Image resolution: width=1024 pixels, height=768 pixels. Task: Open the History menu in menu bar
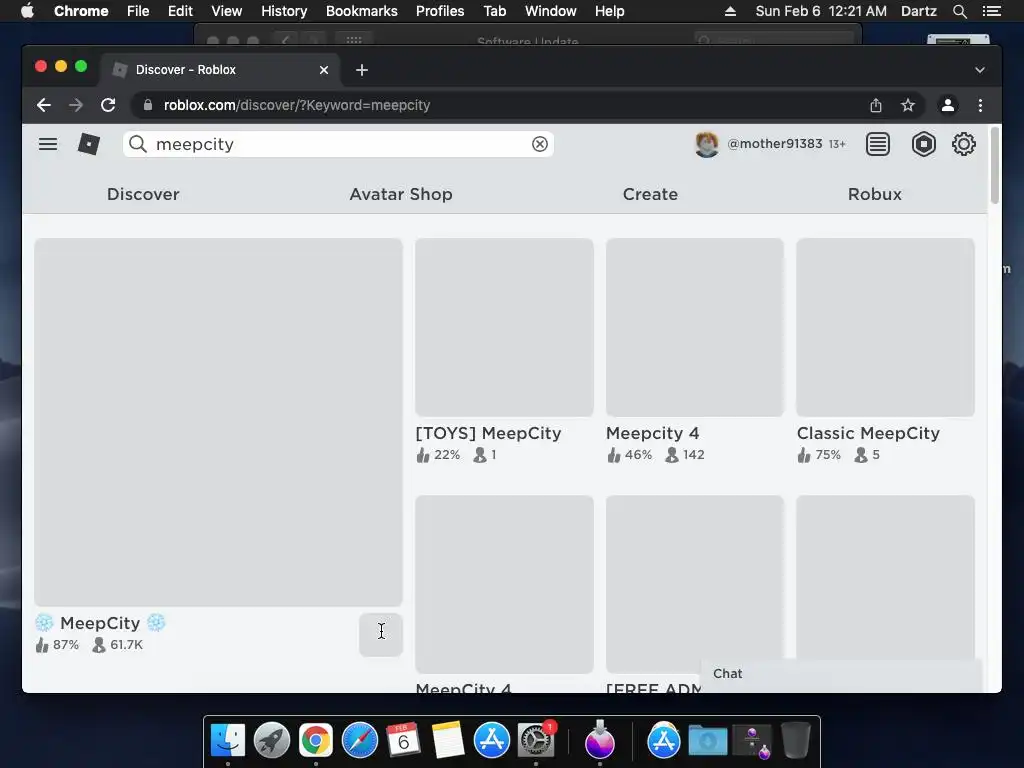click(x=284, y=11)
